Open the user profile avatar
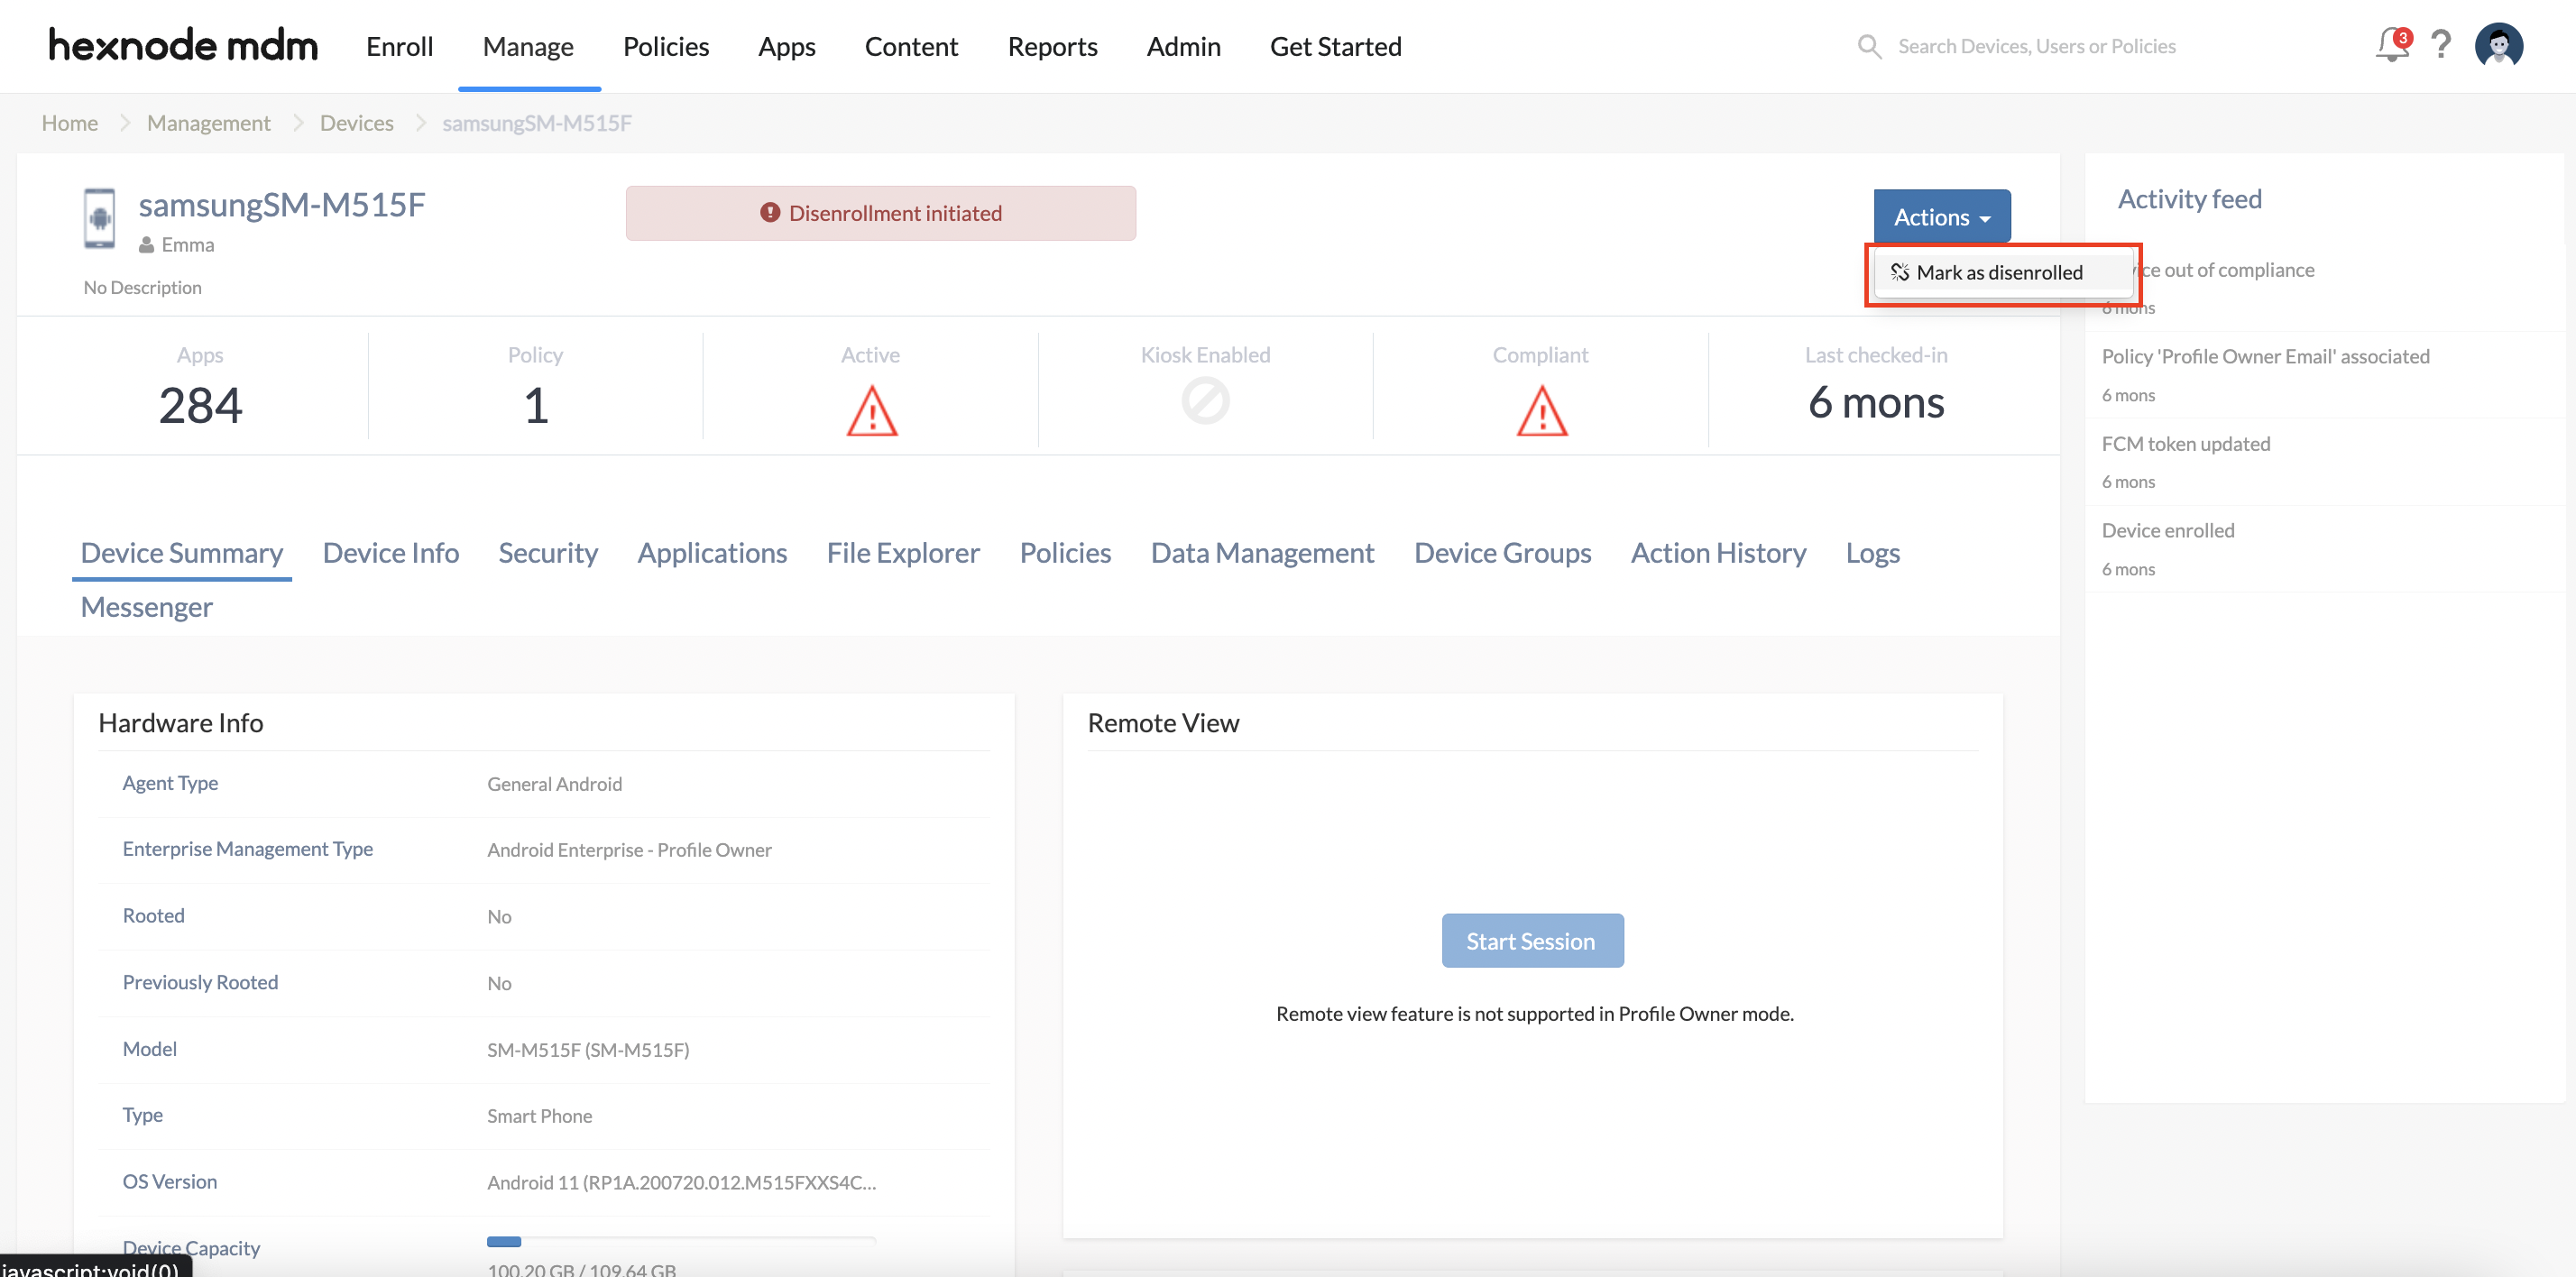Viewport: 2576px width, 1277px height. (x=2499, y=45)
